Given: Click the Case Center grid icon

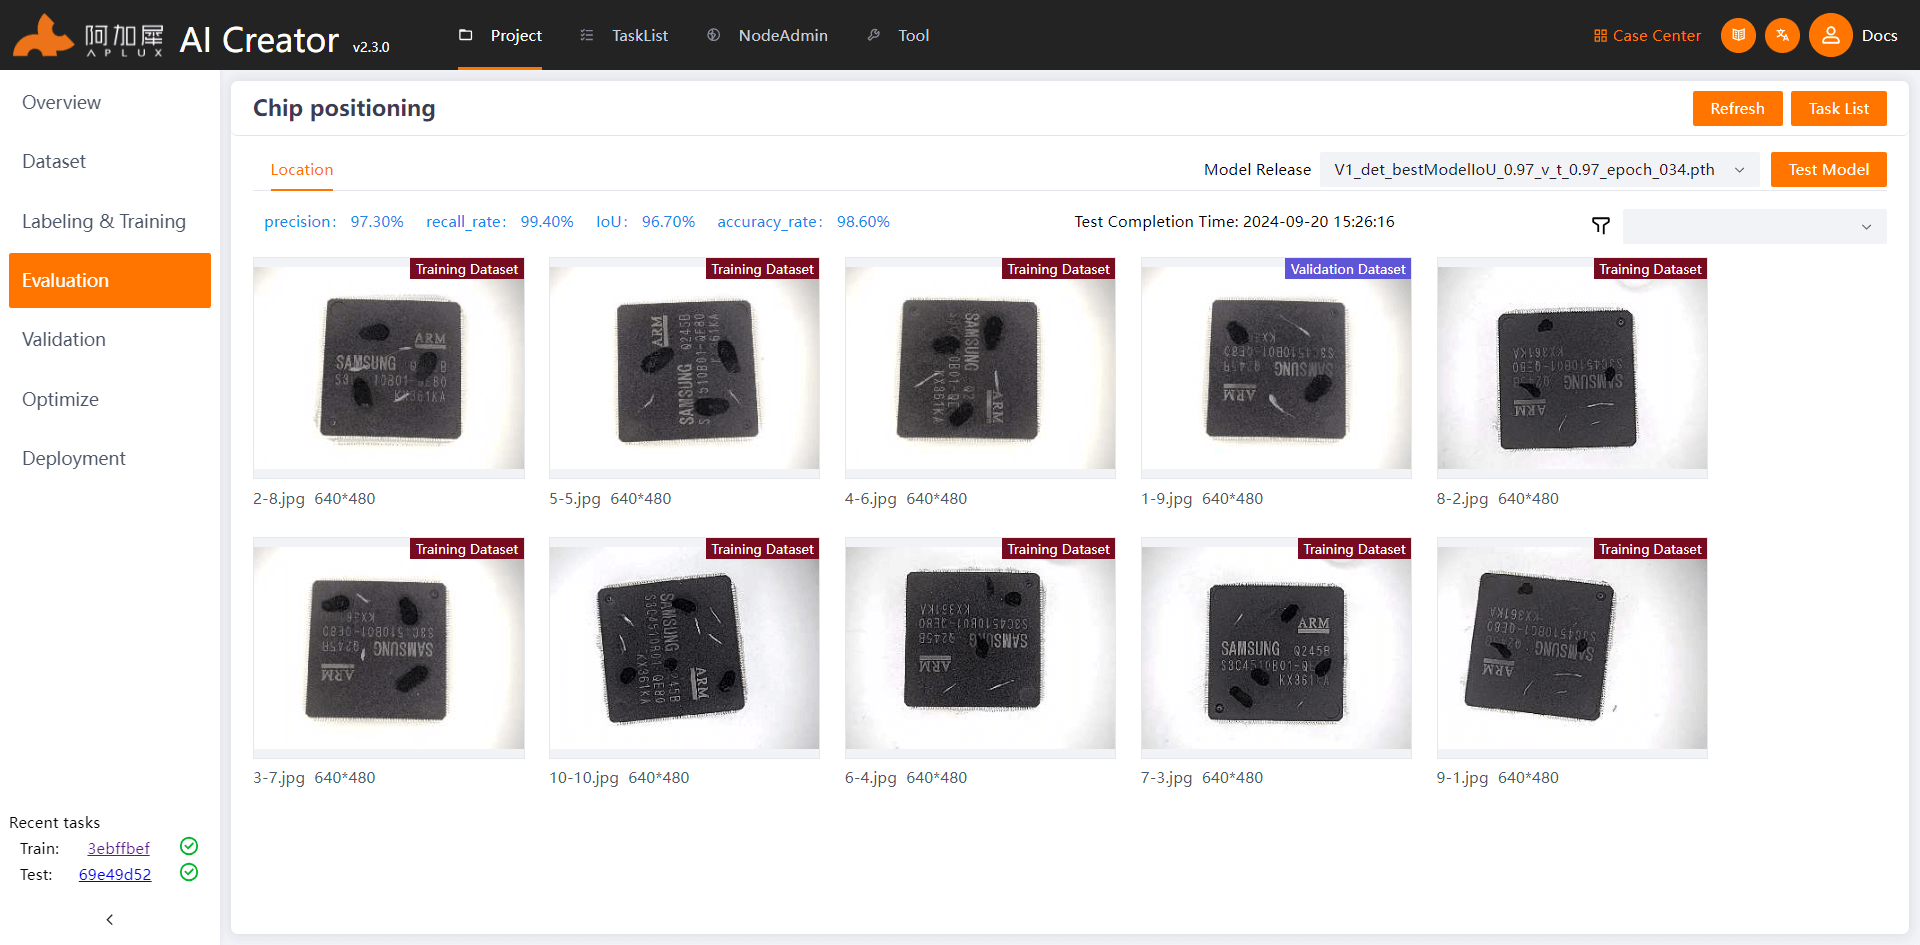Looking at the screenshot, I should click(1600, 36).
